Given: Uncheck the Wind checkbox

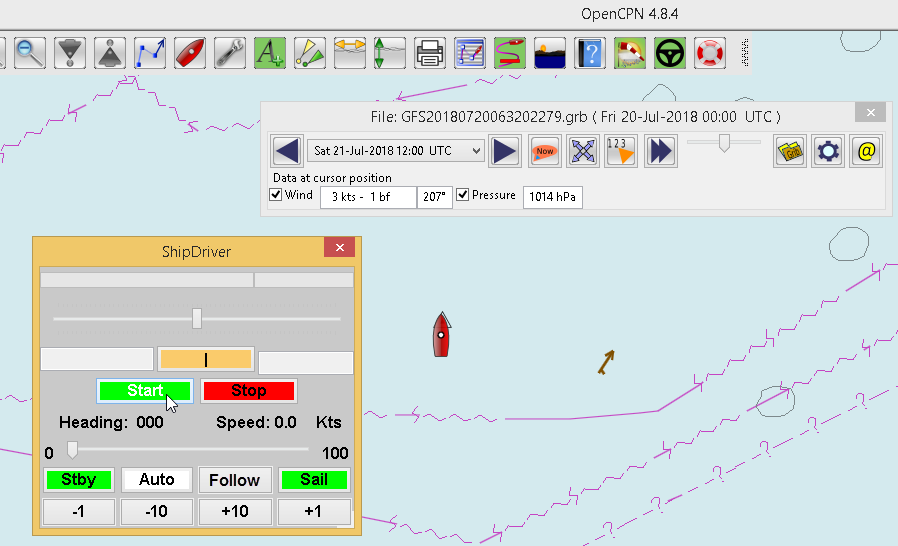Looking at the screenshot, I should coord(277,195).
